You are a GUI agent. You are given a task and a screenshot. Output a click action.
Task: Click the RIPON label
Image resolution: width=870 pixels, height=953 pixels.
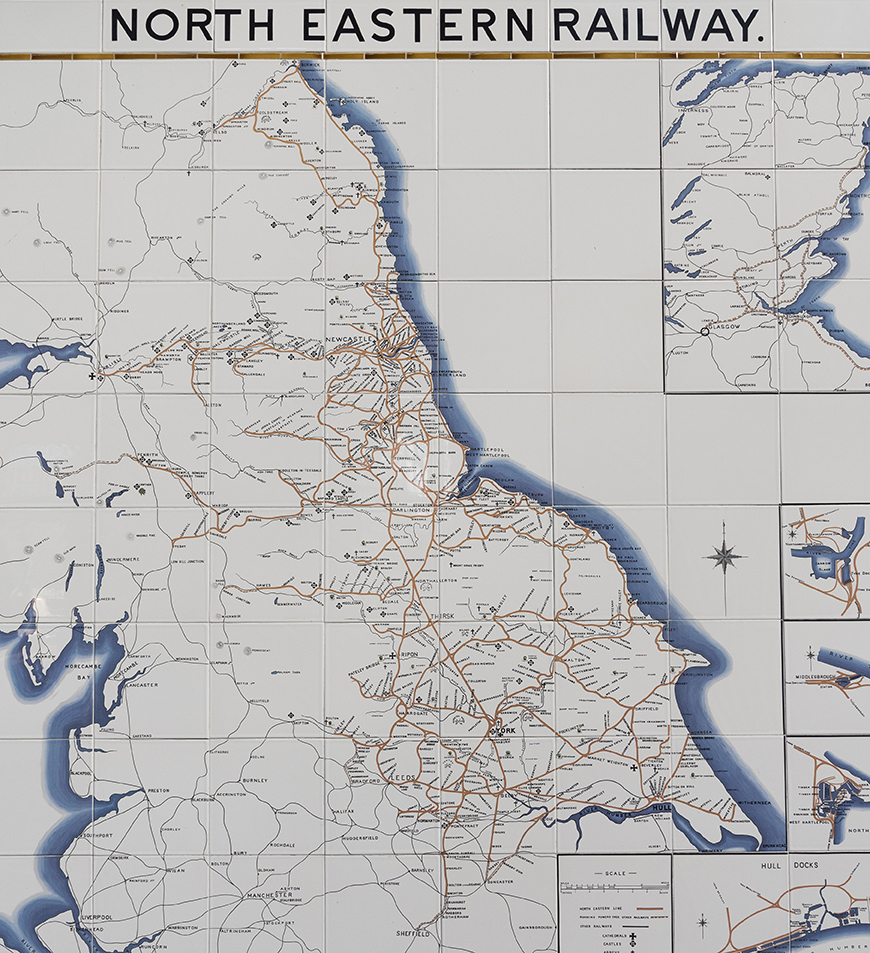409,654
